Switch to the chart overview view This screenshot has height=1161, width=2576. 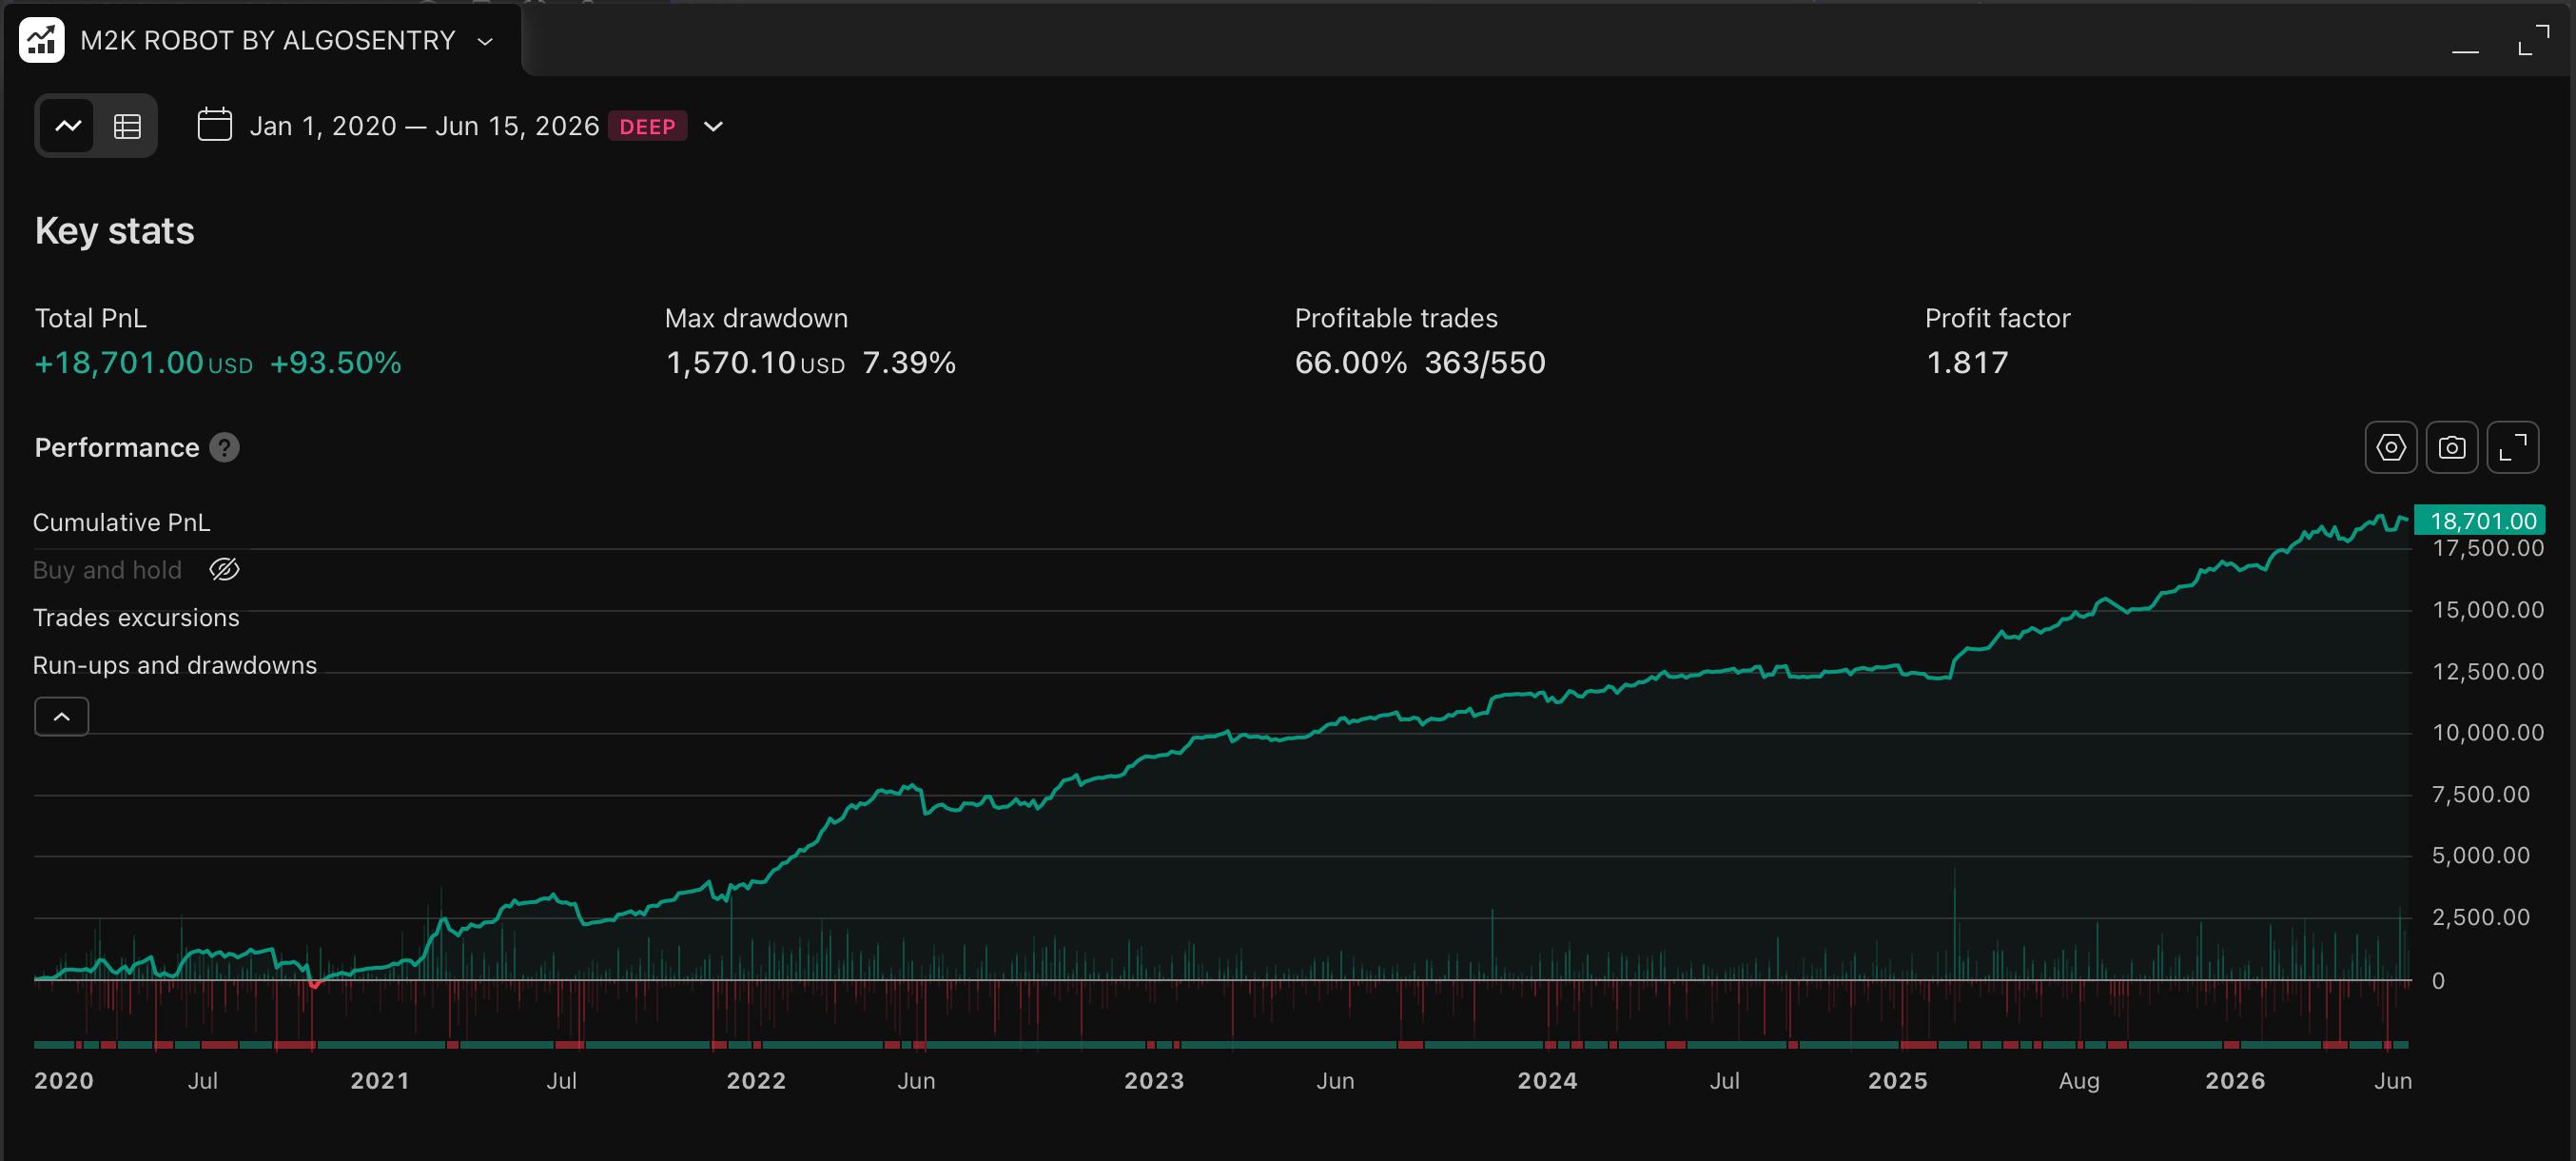coord(68,126)
